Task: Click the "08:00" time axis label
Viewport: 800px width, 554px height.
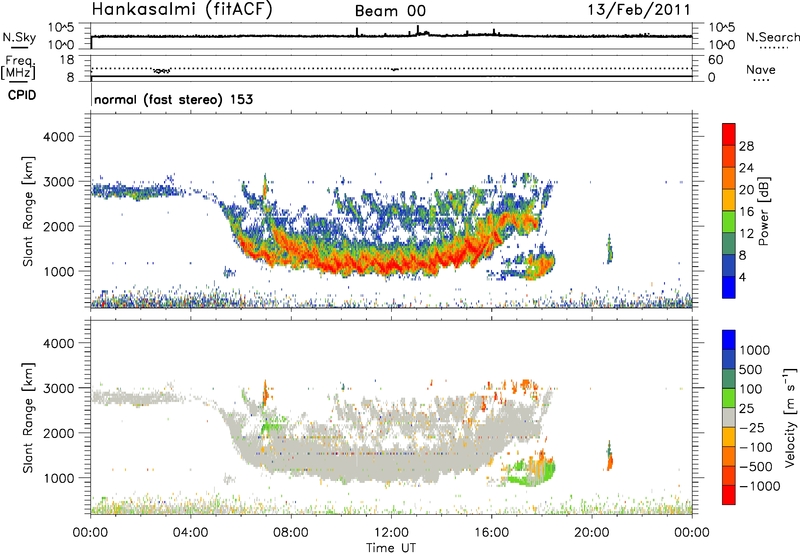Action: coord(291,533)
